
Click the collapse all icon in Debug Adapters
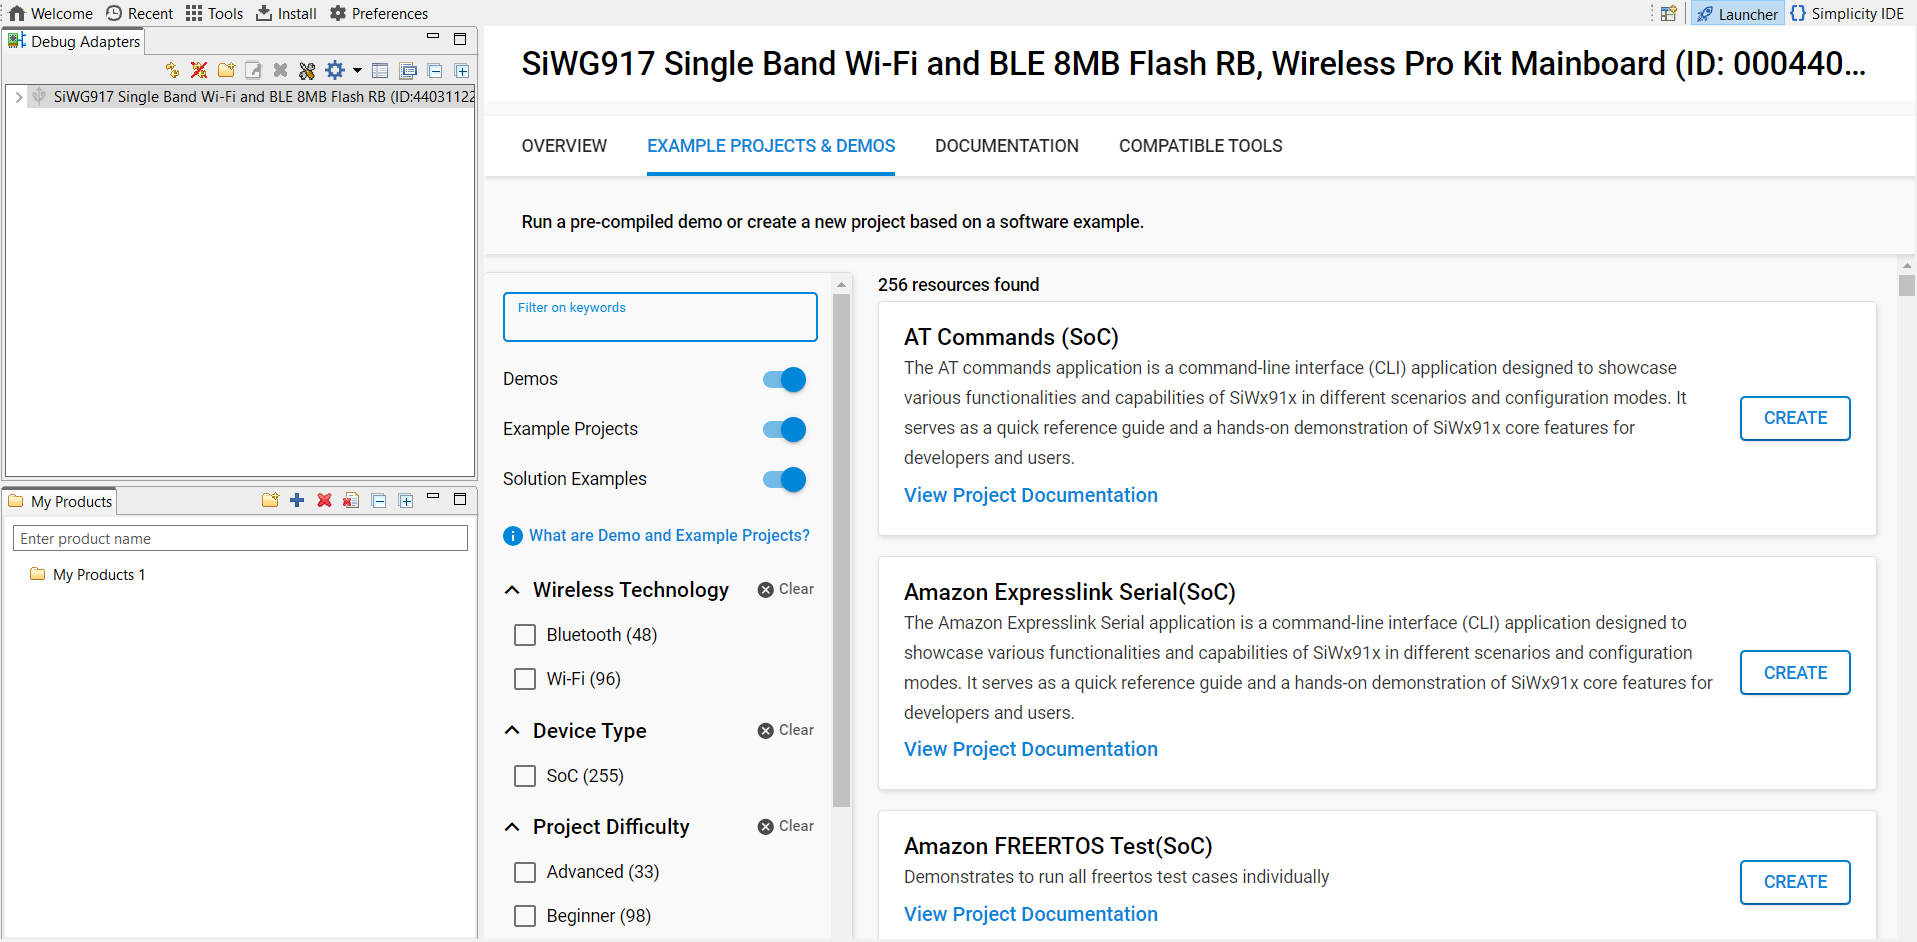point(435,70)
